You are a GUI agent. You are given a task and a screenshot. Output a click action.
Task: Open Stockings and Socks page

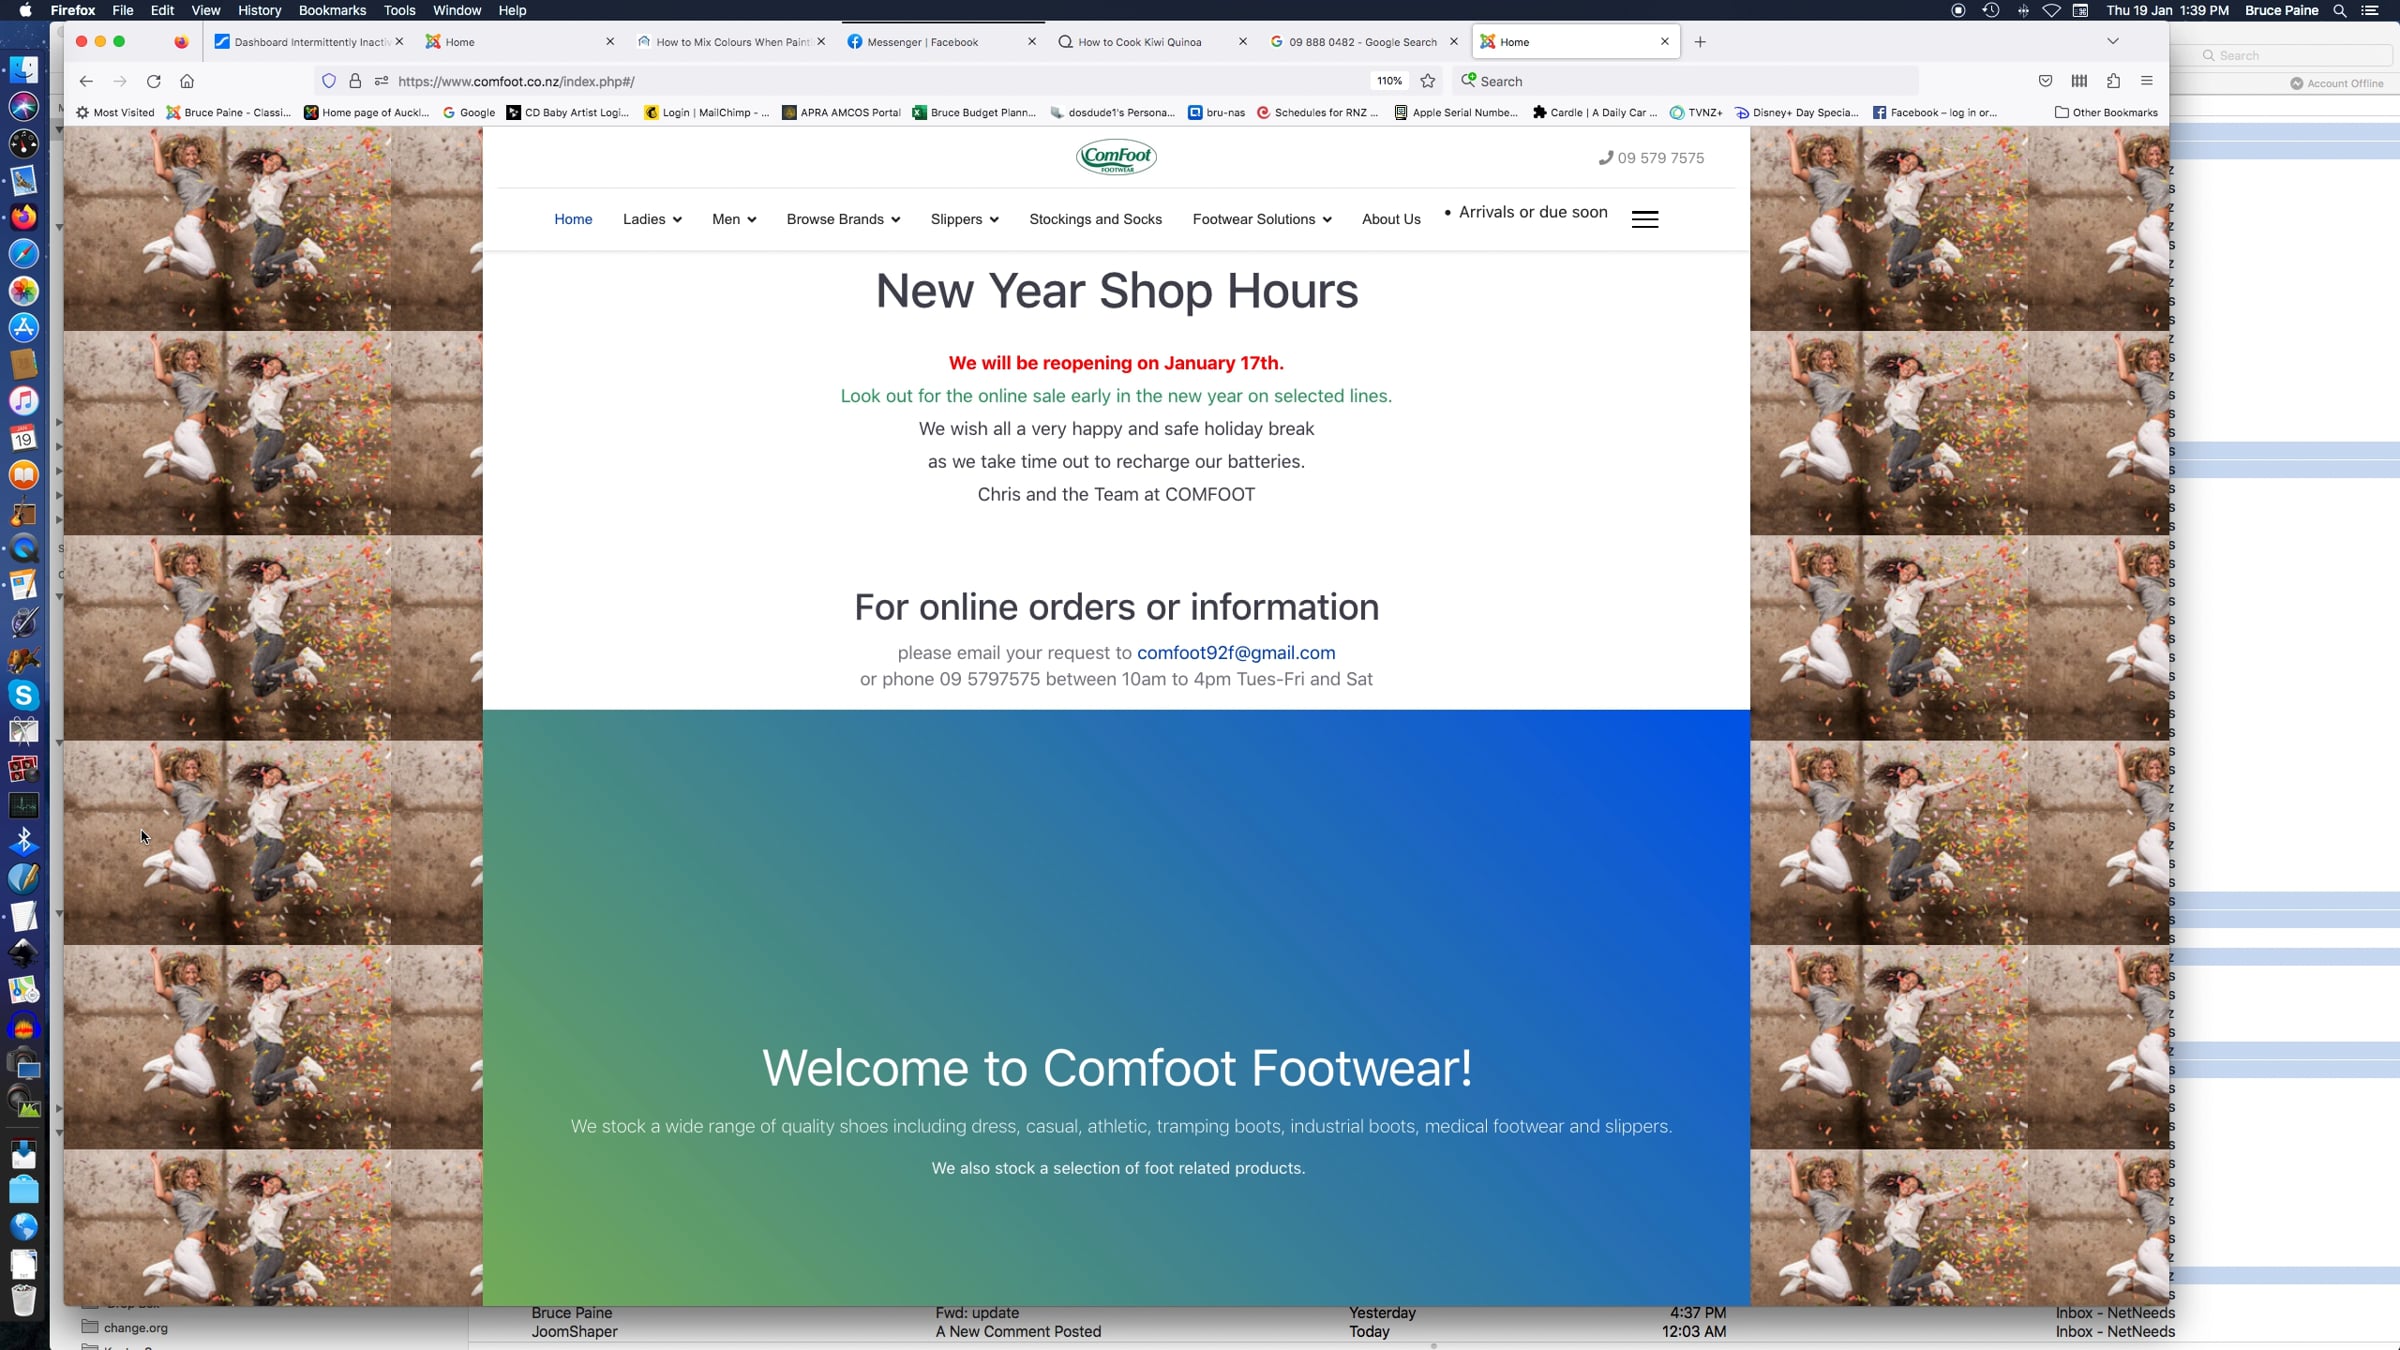tap(1095, 219)
